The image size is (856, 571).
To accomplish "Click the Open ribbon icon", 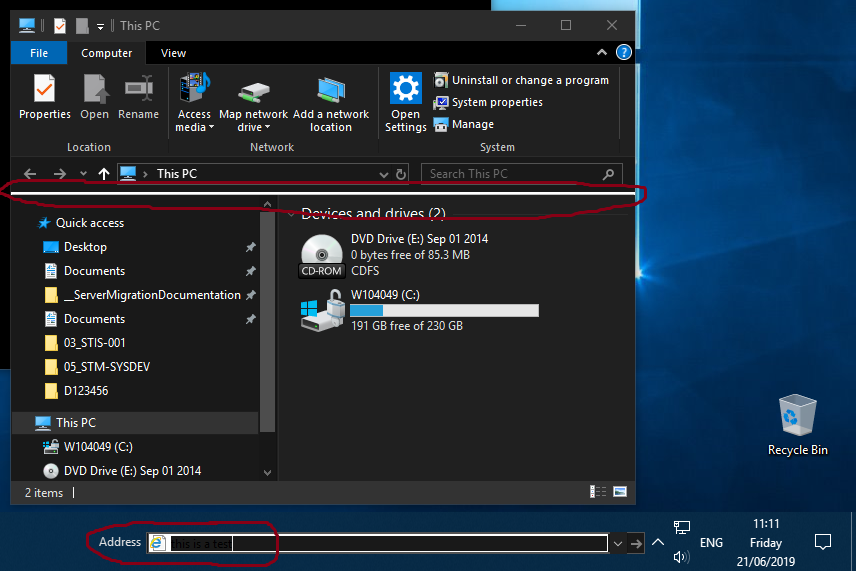I will pyautogui.click(x=94, y=97).
